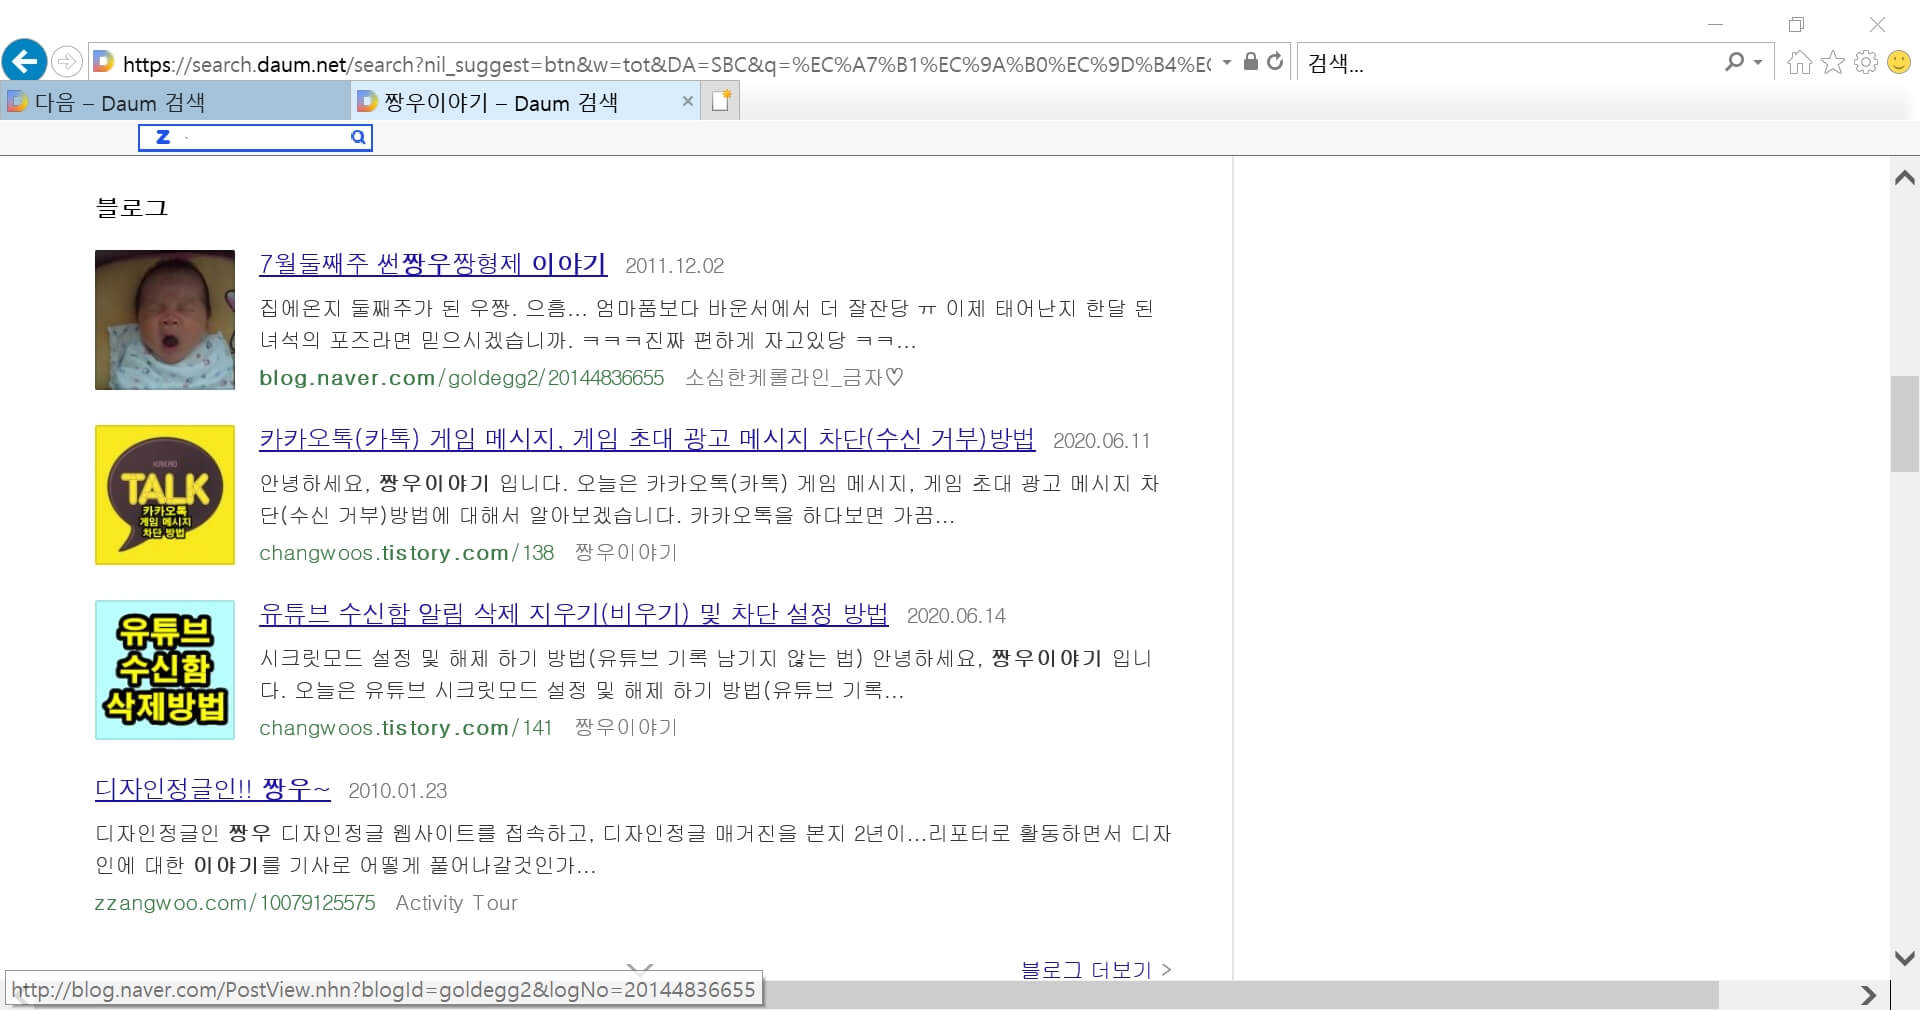Open the yawning baby thumbnail
Screen dimensions: 1920x1010
[x=165, y=320]
